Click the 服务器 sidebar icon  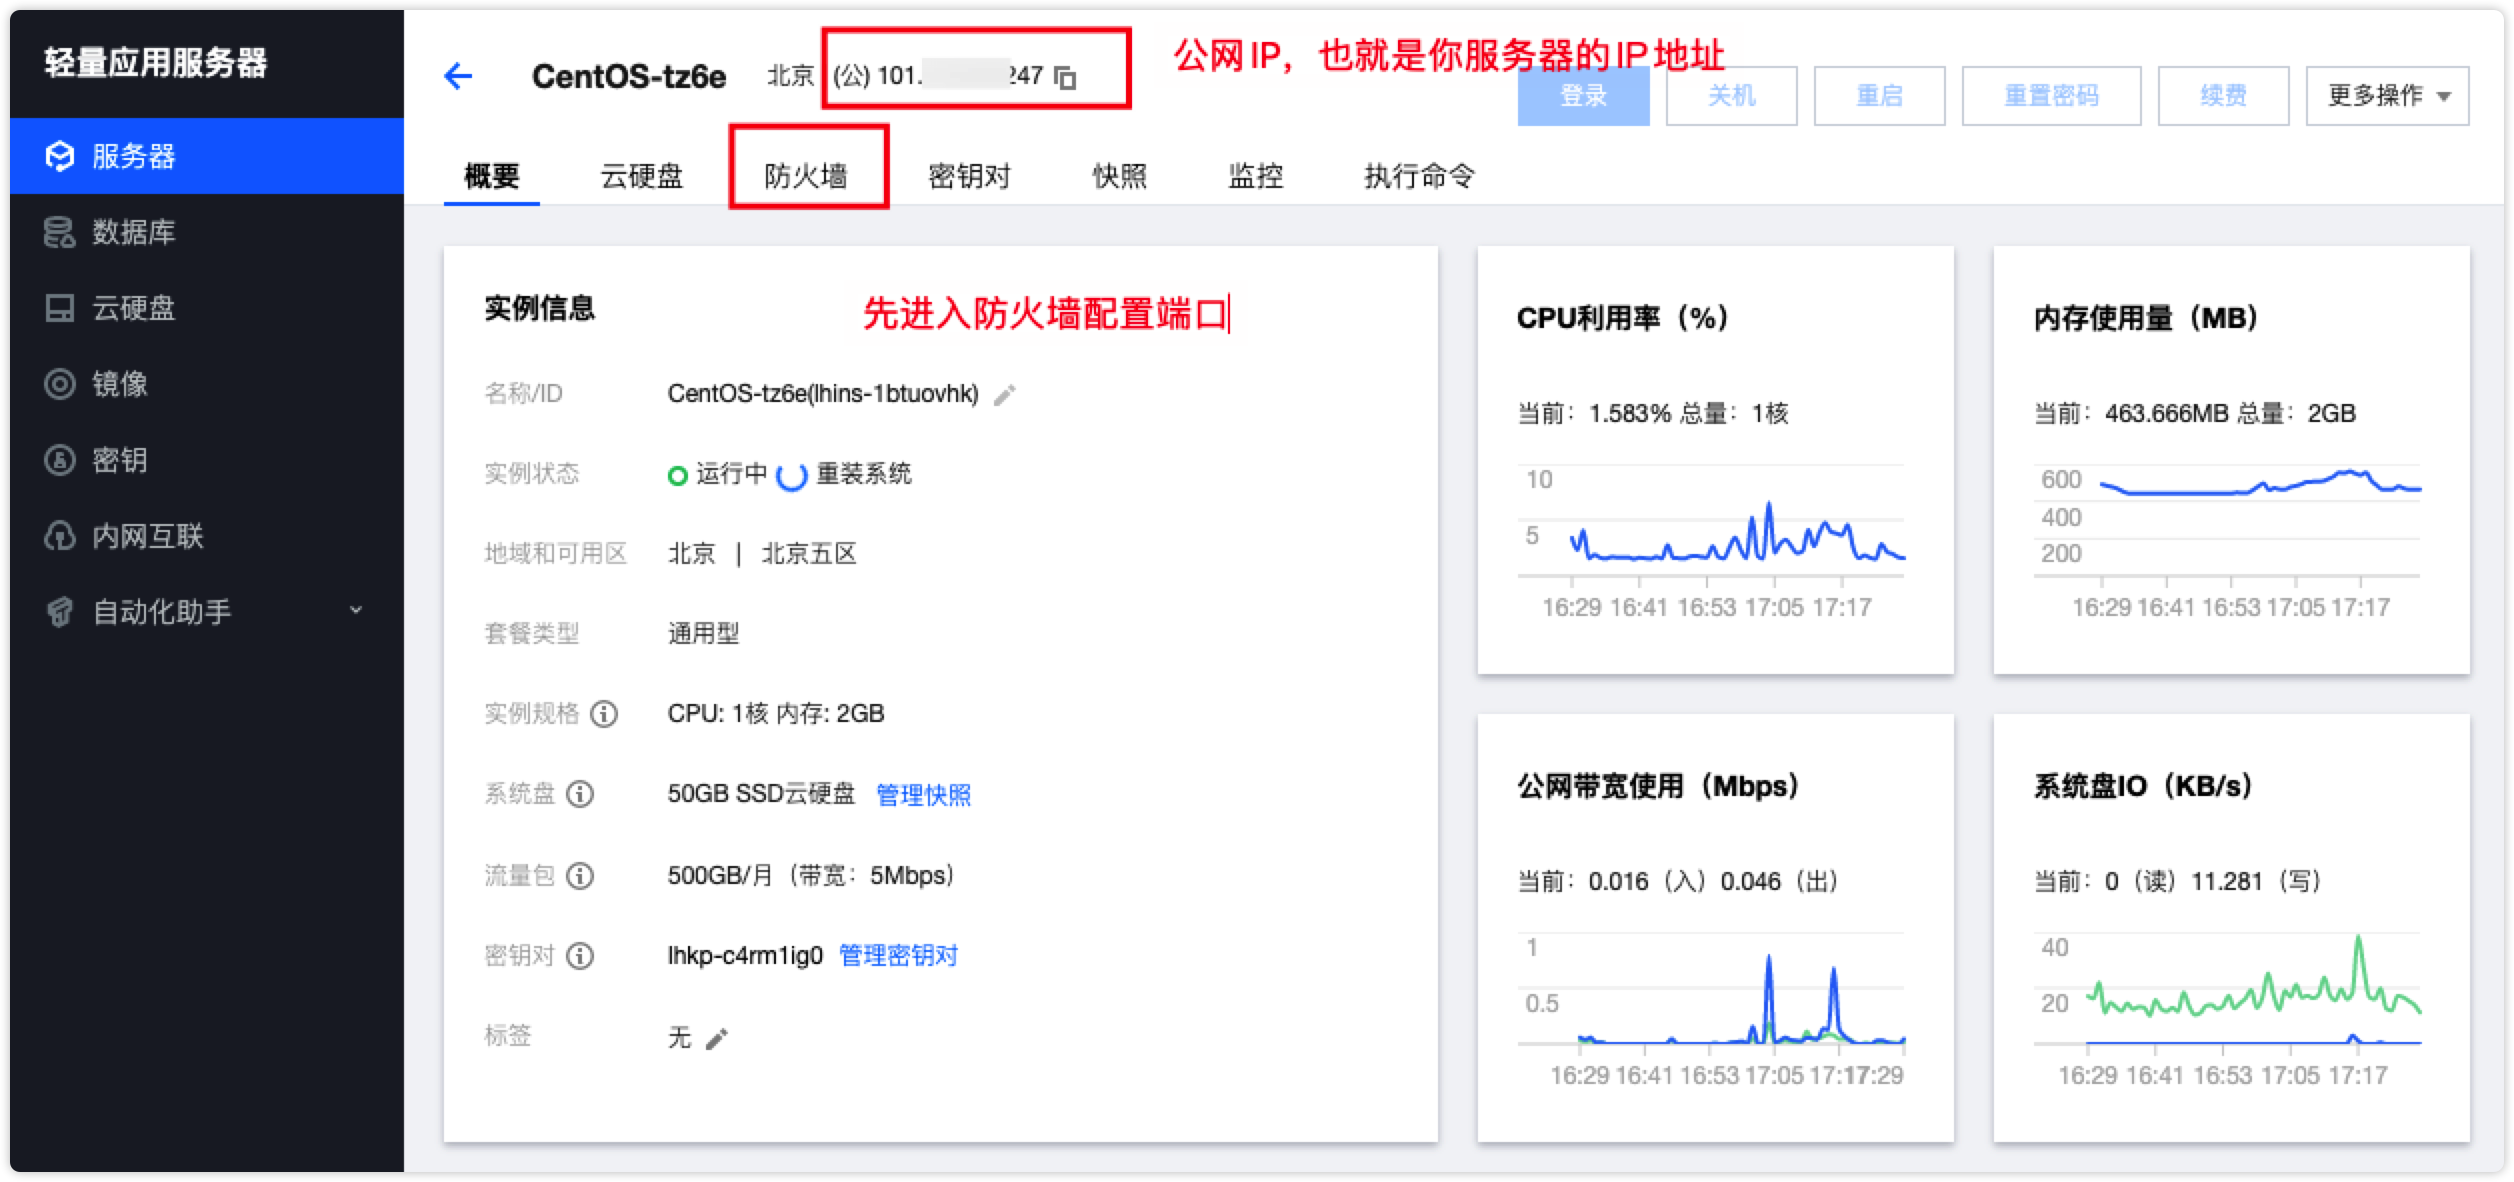pos(60,156)
